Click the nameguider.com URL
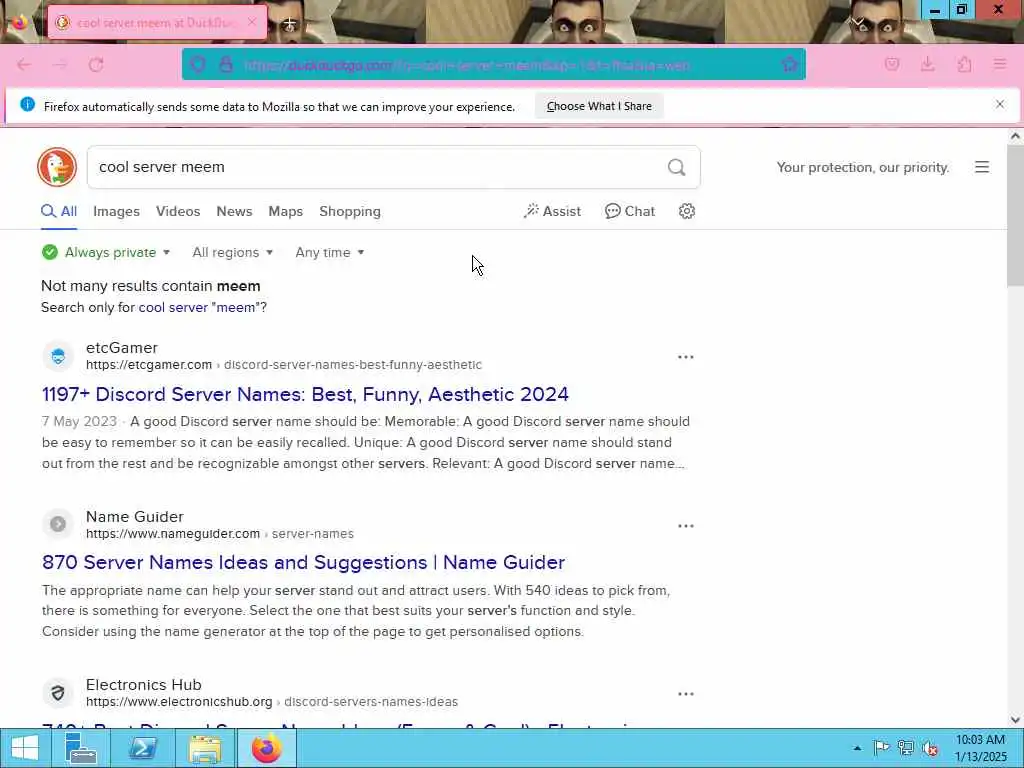Viewport: 1024px width, 768px height. tap(173, 534)
